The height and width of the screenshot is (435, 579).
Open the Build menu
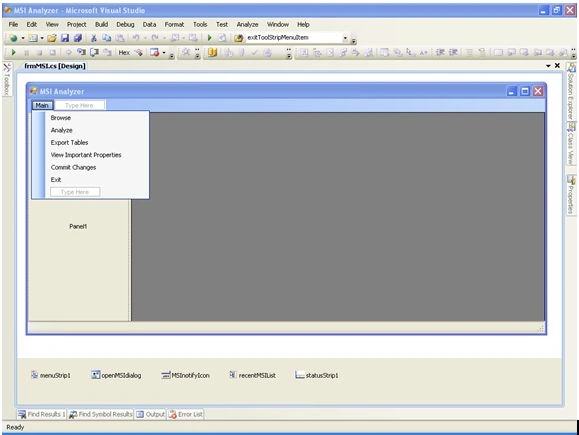click(101, 24)
